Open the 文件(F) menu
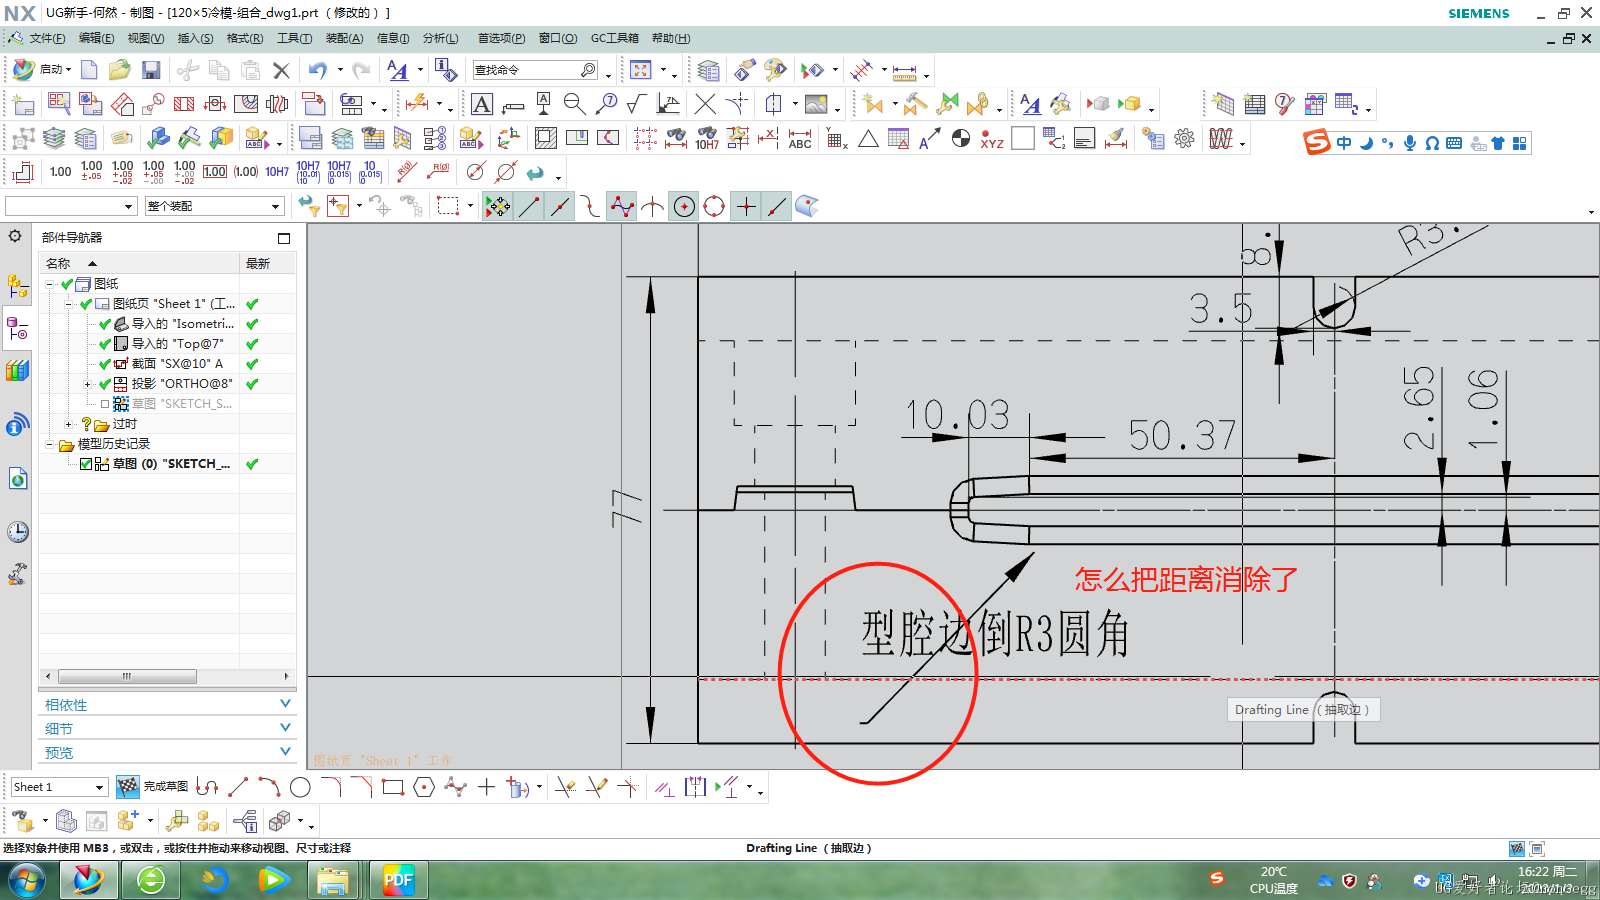The width and height of the screenshot is (1600, 900). [47, 38]
